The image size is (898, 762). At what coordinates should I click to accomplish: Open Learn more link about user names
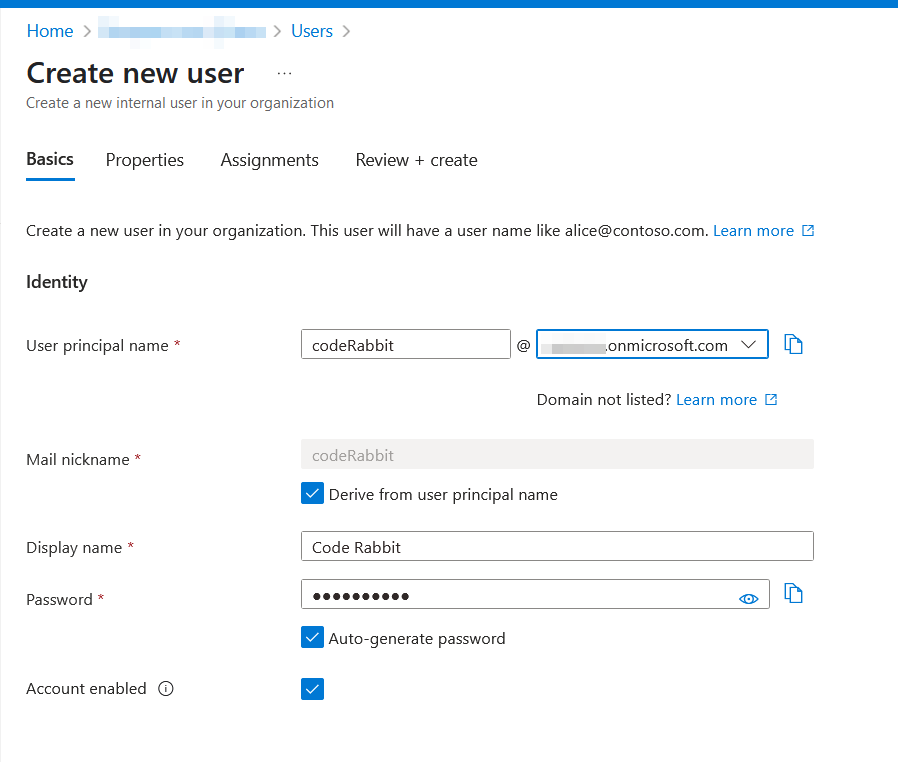[763, 231]
